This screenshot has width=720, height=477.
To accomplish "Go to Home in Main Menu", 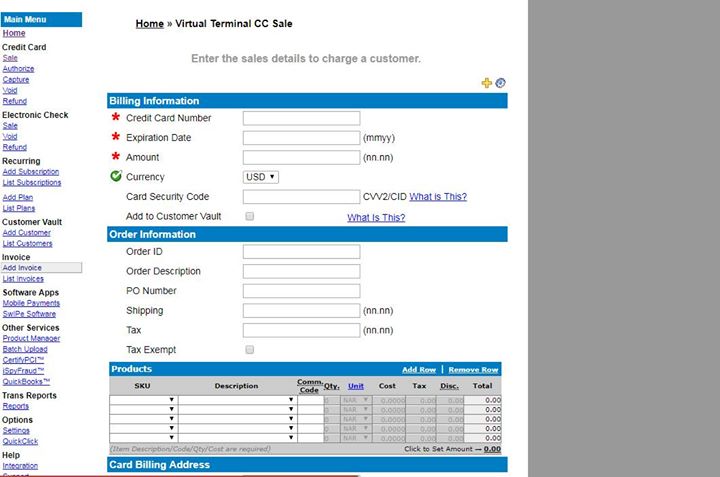I will coord(14,33).
